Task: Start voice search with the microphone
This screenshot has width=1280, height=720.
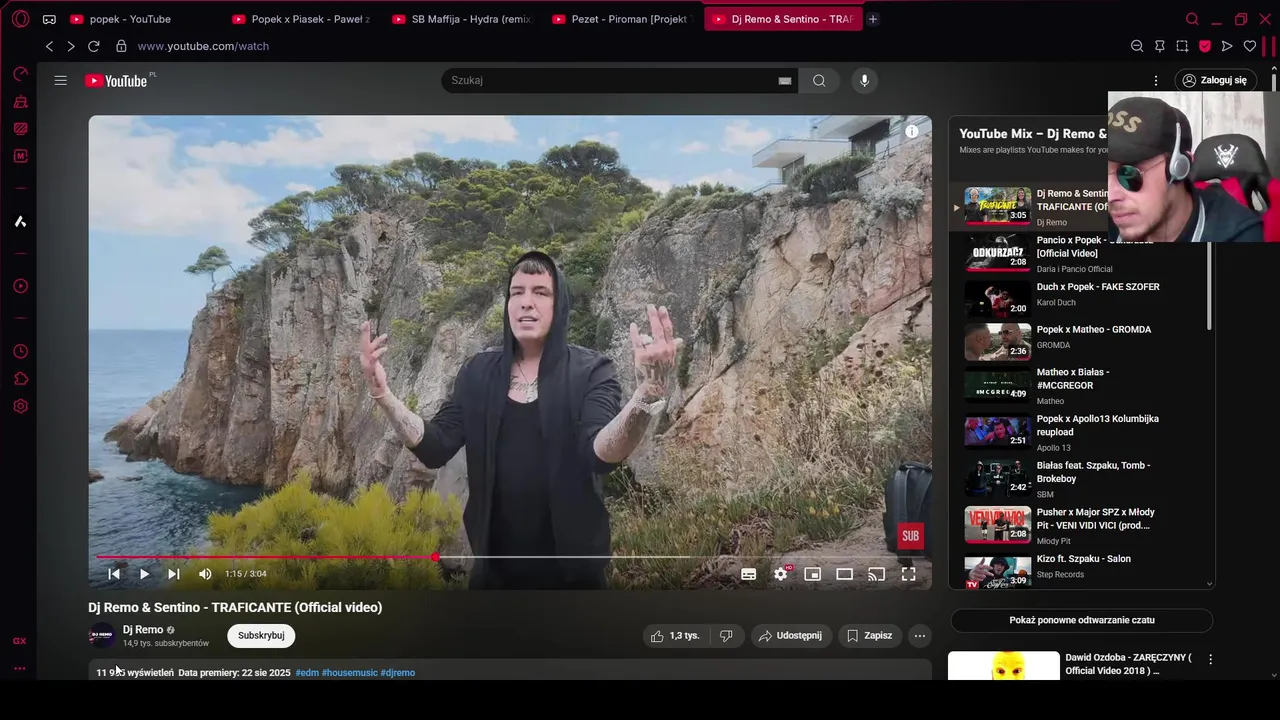Action: [865, 80]
